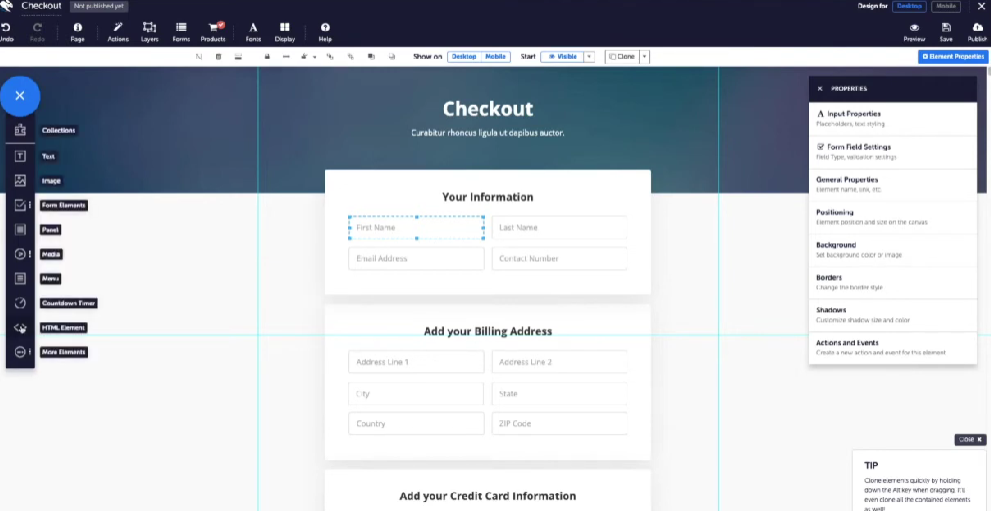
Task: Save the page with Save icon
Action: pos(946,31)
